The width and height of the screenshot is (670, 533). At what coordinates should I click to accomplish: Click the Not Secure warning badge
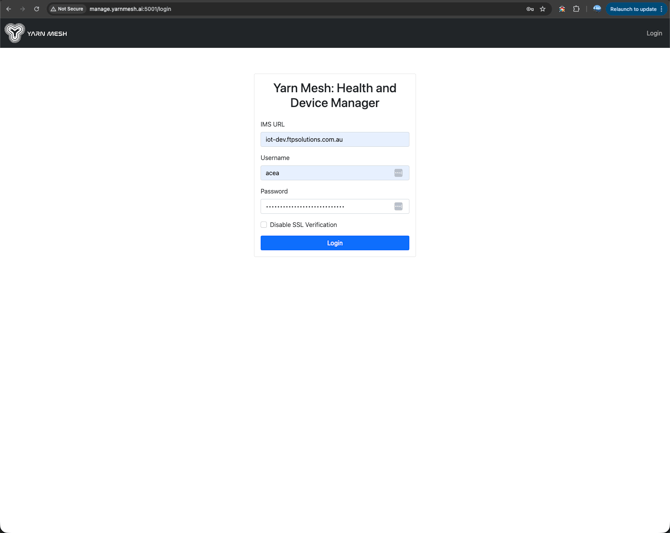(x=67, y=9)
